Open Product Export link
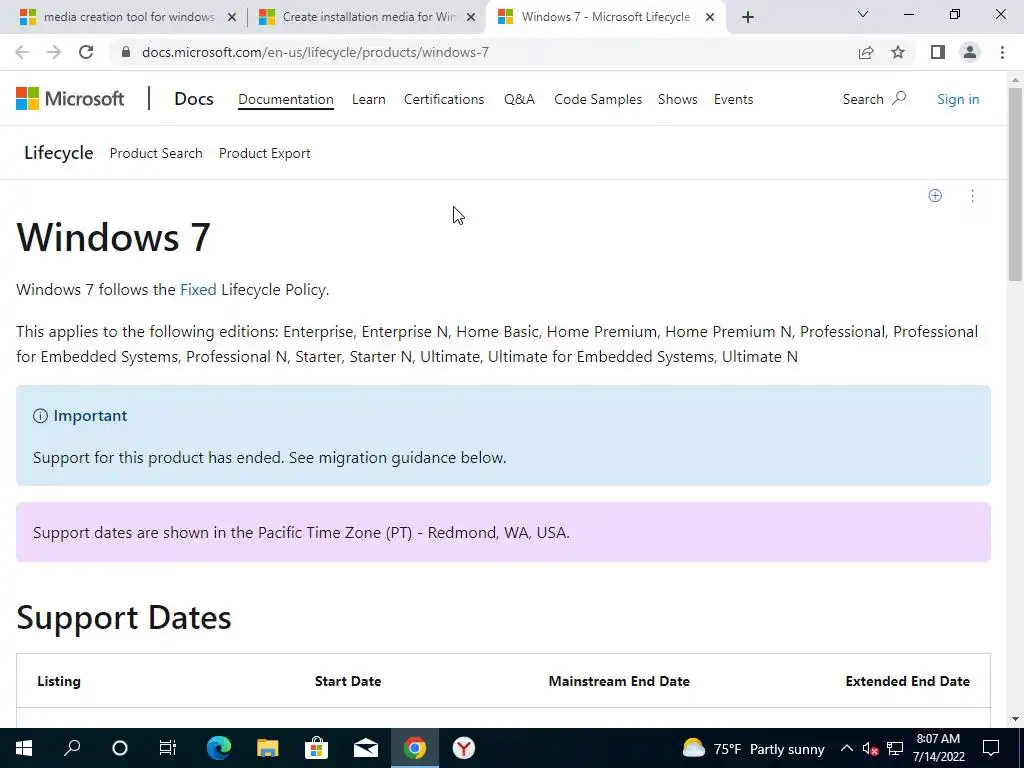1024x768 pixels. [x=264, y=153]
